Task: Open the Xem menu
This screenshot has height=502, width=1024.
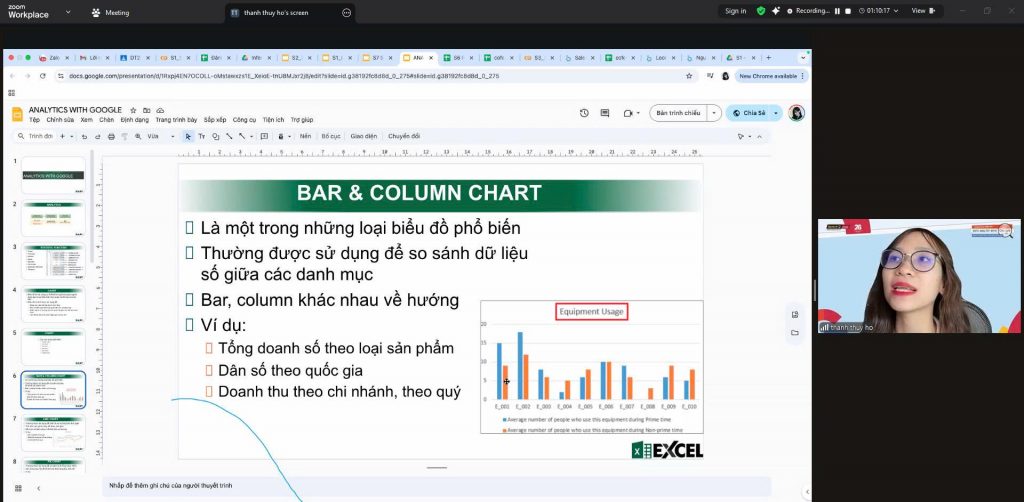Action: point(86,120)
